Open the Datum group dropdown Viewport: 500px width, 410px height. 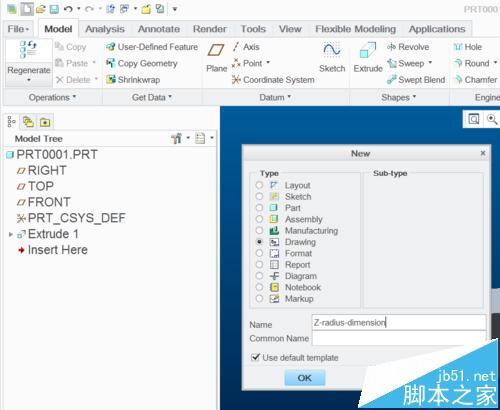[x=275, y=97]
